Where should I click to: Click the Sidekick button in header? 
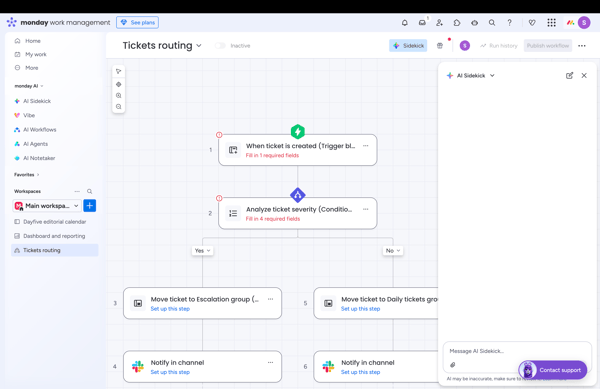click(408, 46)
